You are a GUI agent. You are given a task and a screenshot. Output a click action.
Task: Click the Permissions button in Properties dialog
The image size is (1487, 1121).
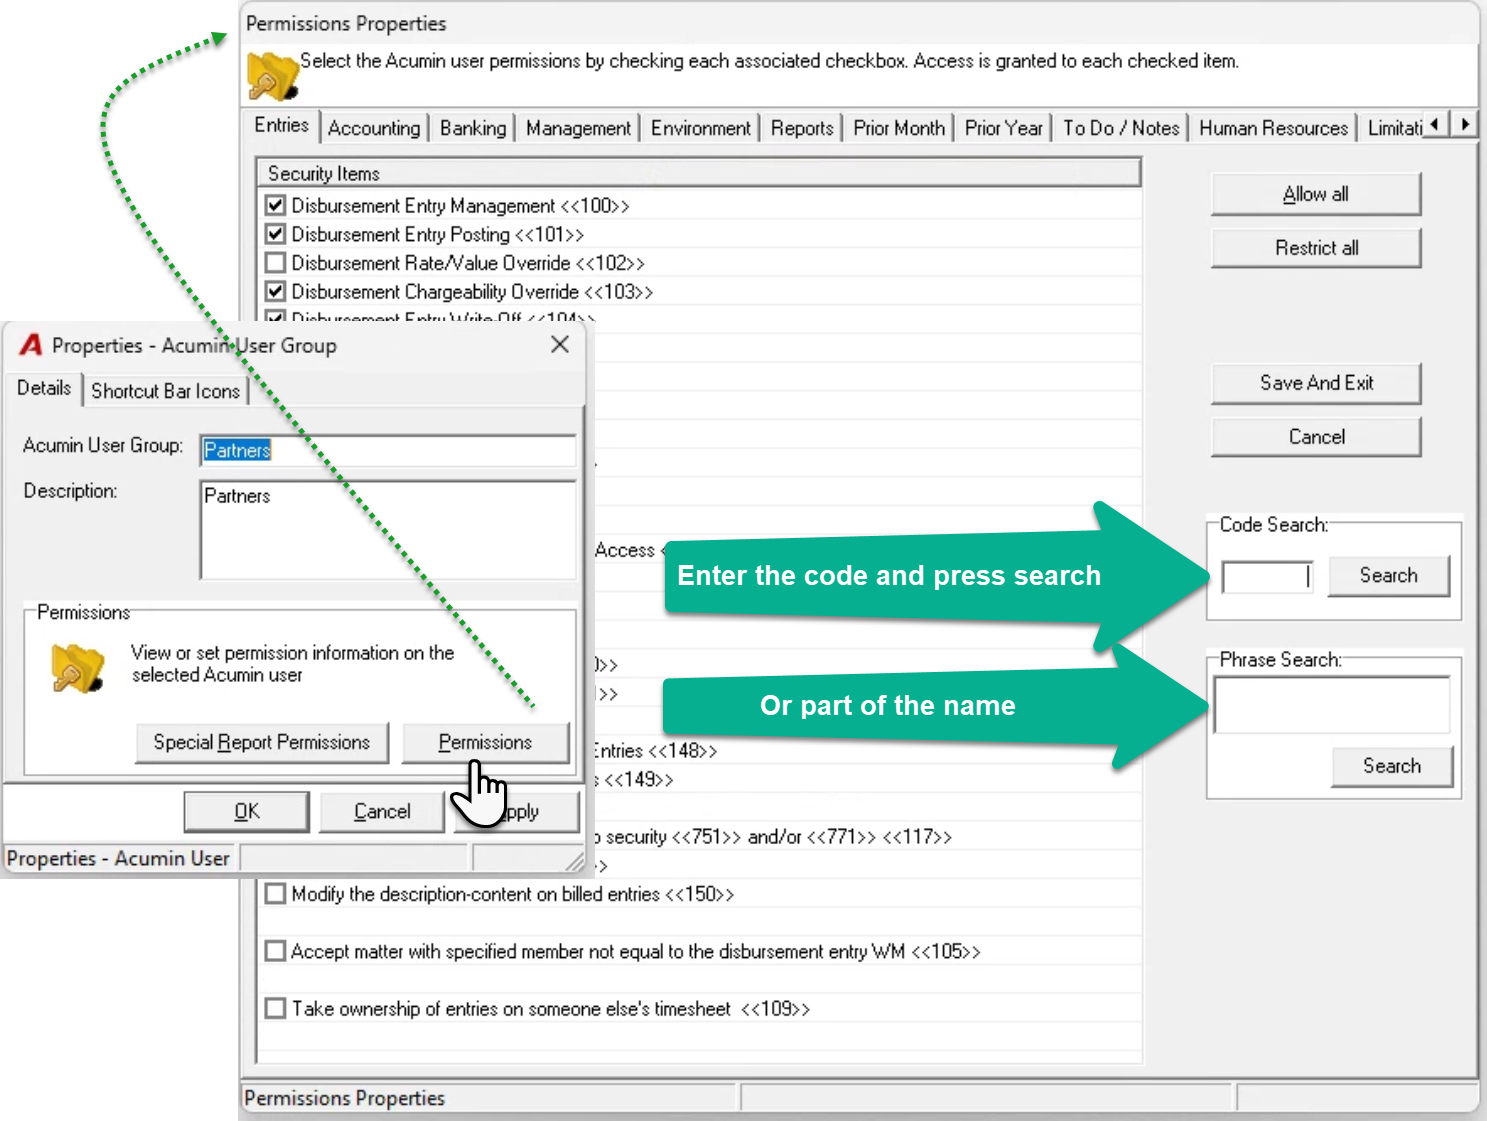(x=485, y=743)
